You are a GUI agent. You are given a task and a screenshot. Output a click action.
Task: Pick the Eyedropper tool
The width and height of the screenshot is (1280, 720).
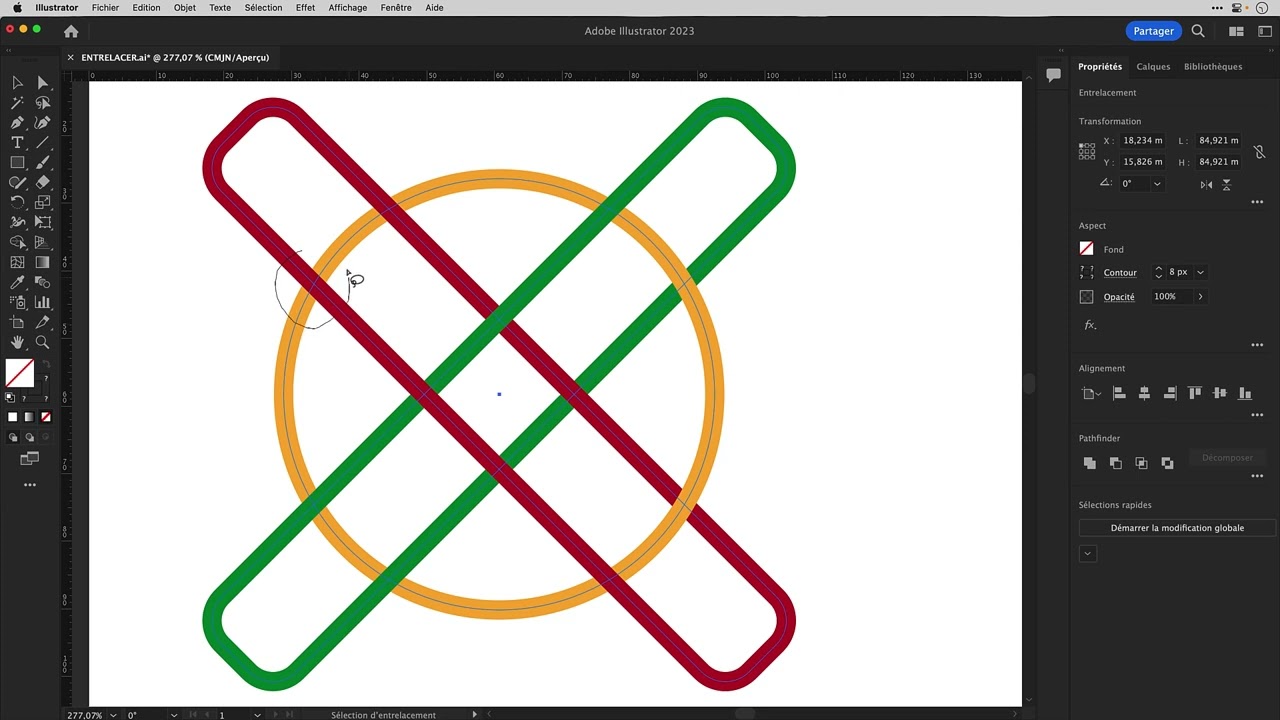pos(17,283)
